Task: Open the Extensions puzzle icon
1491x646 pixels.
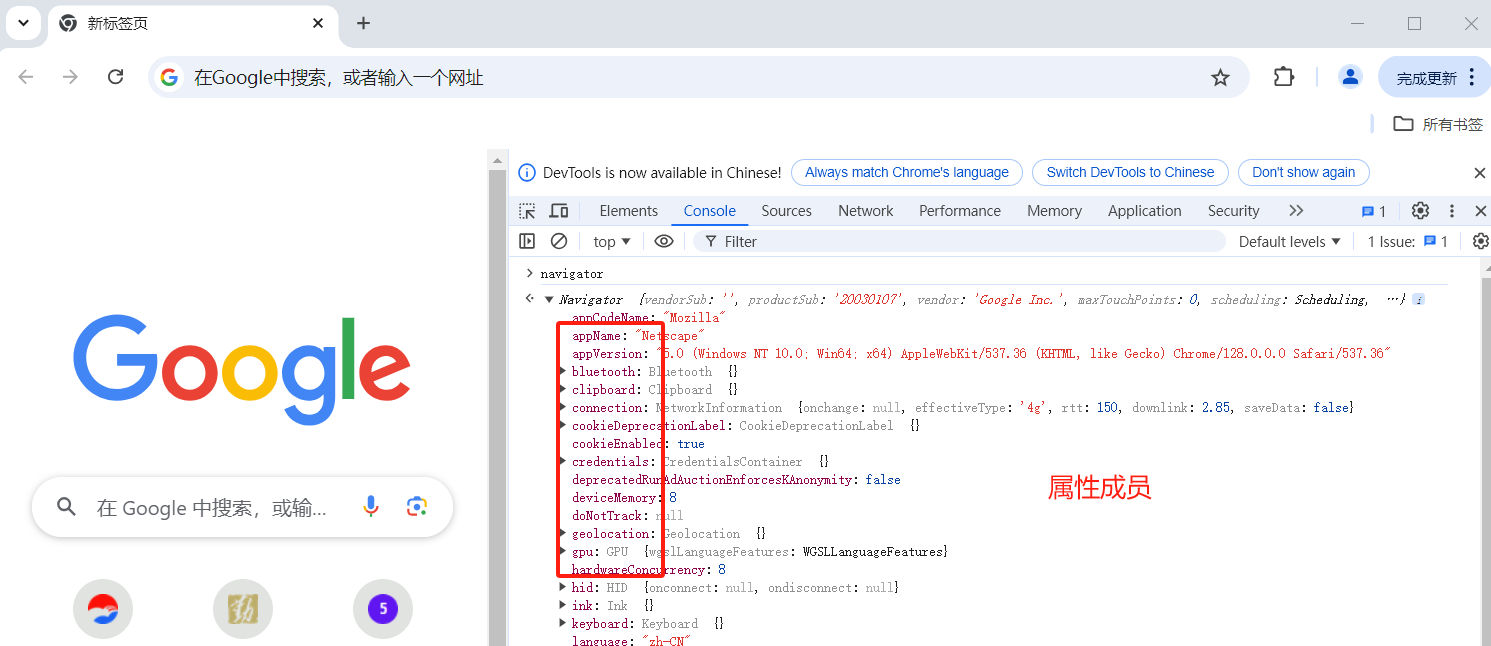Action: [x=1284, y=77]
